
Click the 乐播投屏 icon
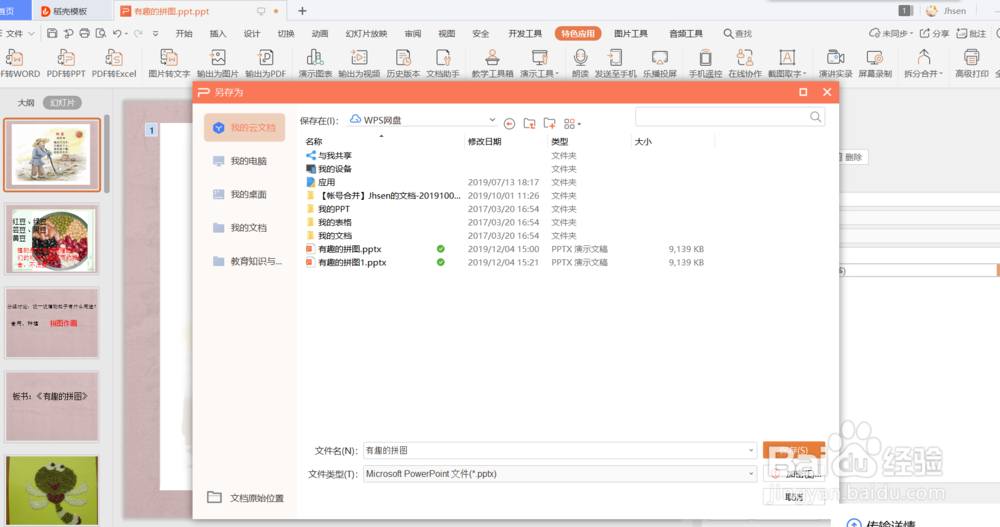(x=659, y=58)
